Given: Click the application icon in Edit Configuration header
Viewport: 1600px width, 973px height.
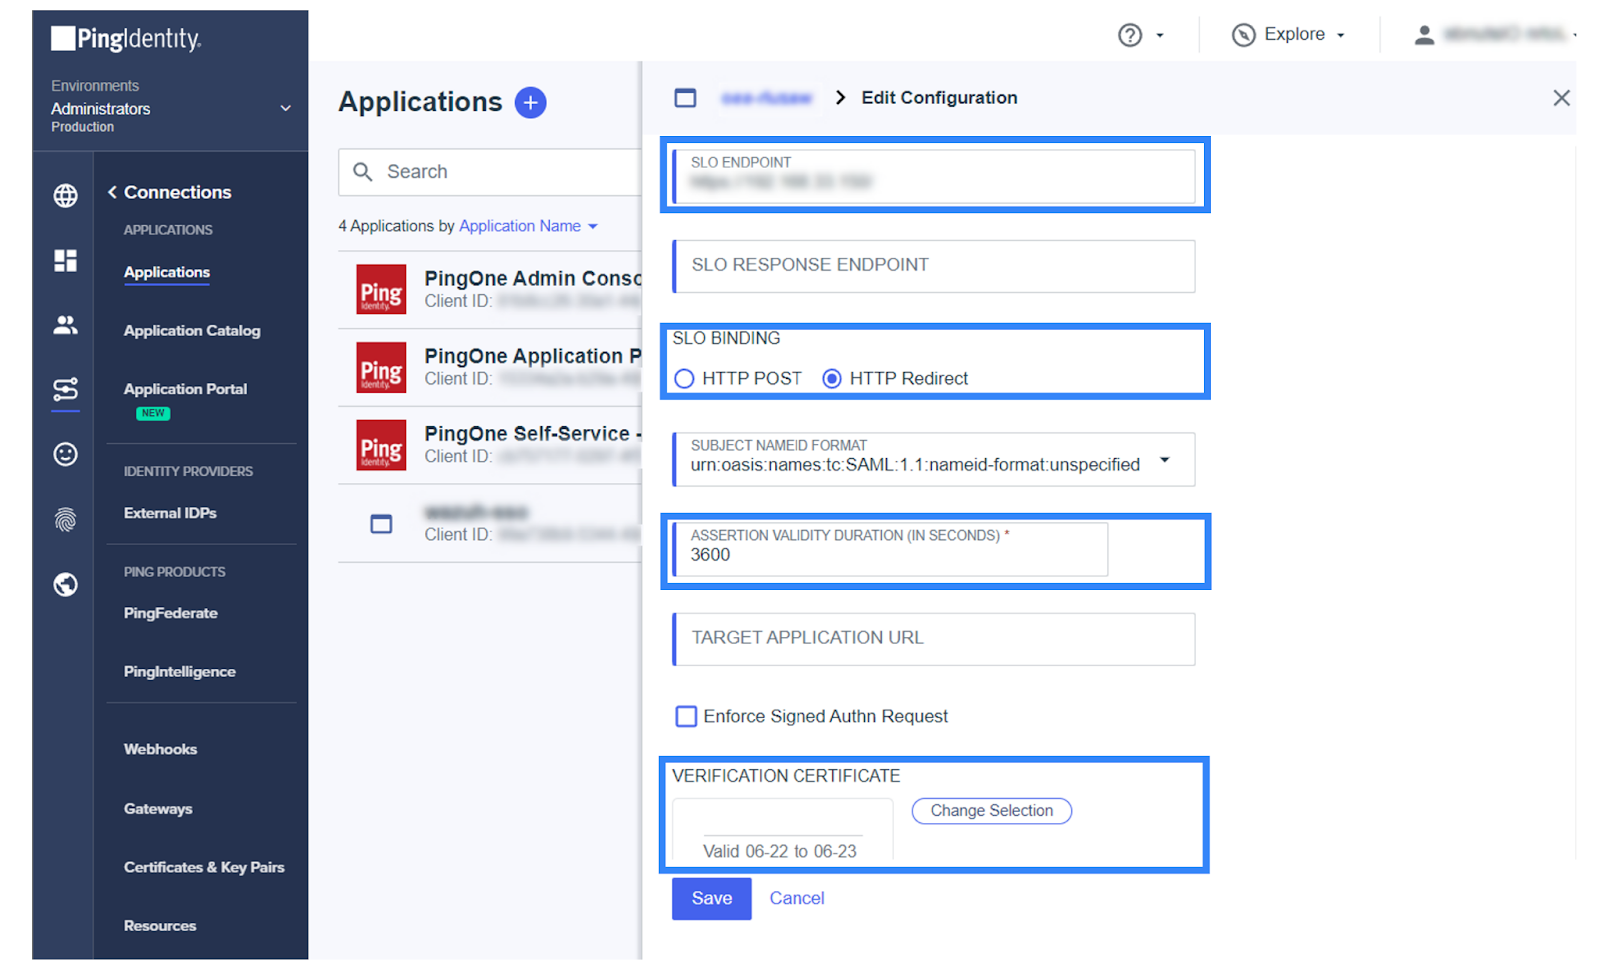Looking at the screenshot, I should coord(685,98).
